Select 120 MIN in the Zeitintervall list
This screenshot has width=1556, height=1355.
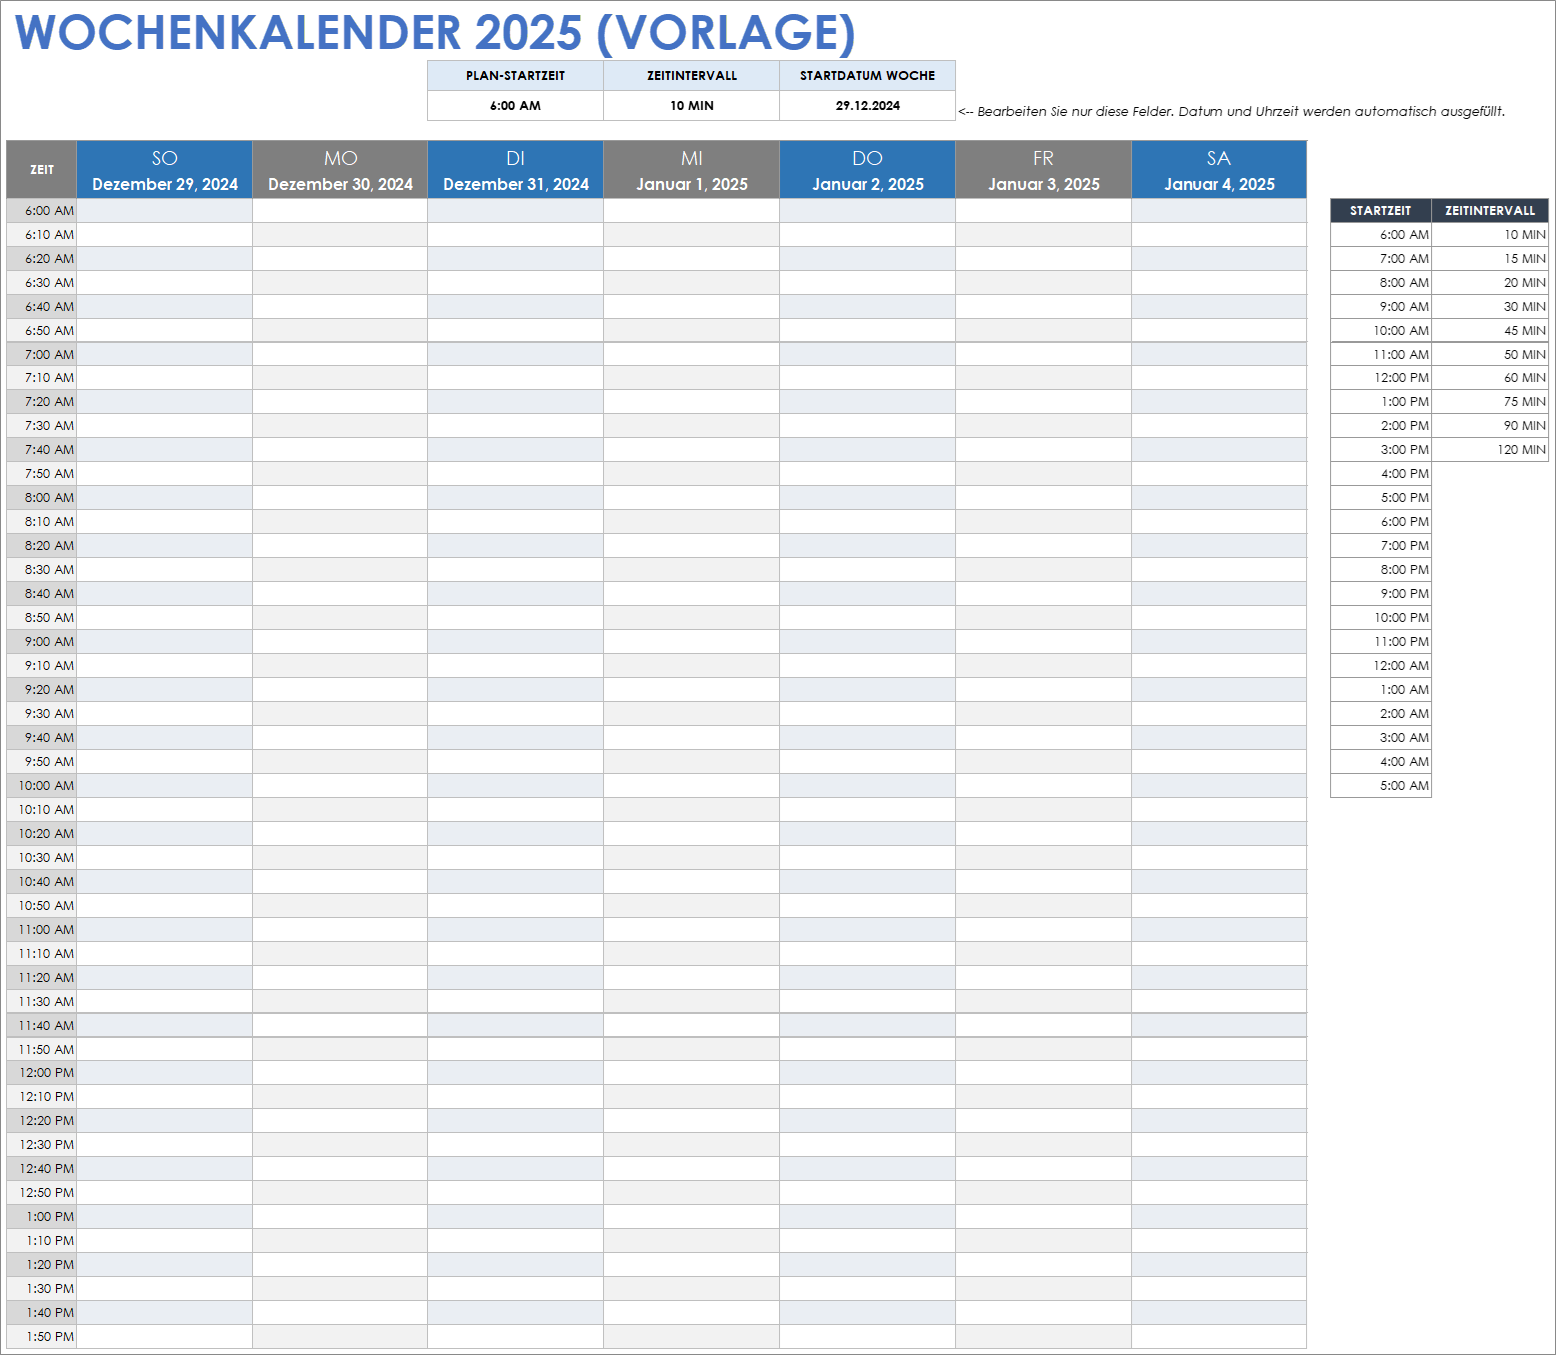tap(1490, 450)
